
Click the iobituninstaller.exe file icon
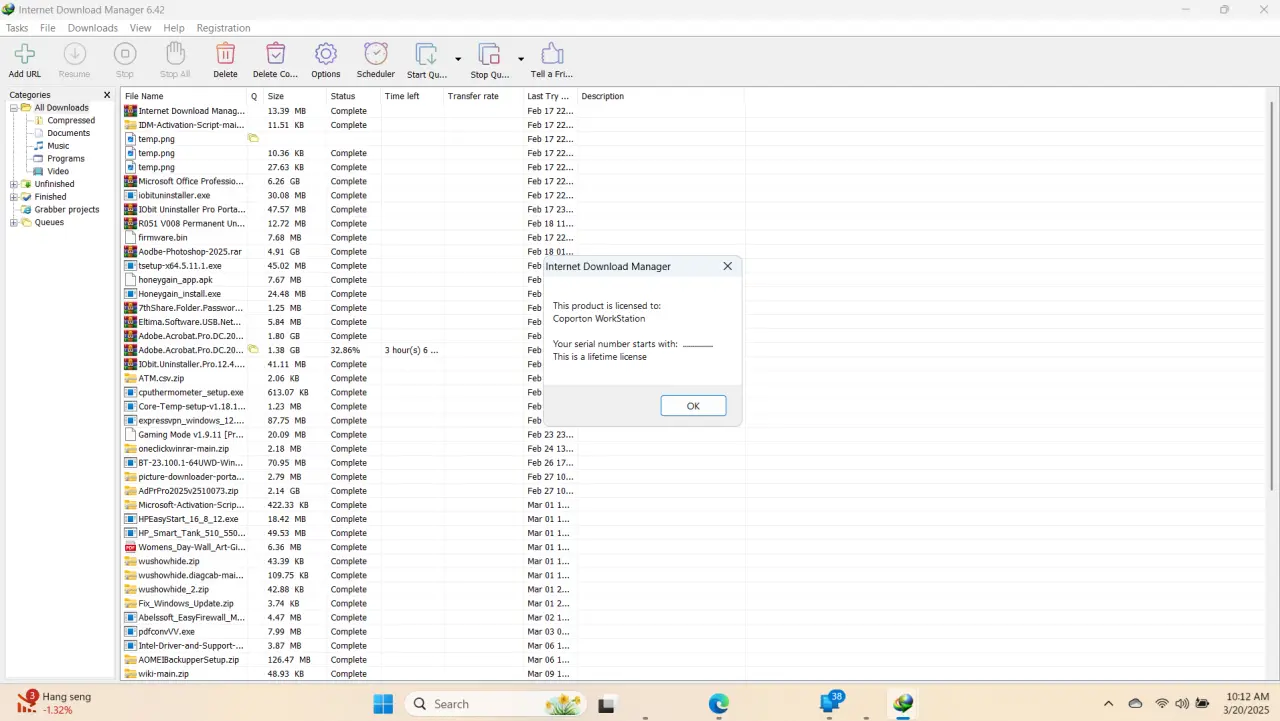point(130,195)
